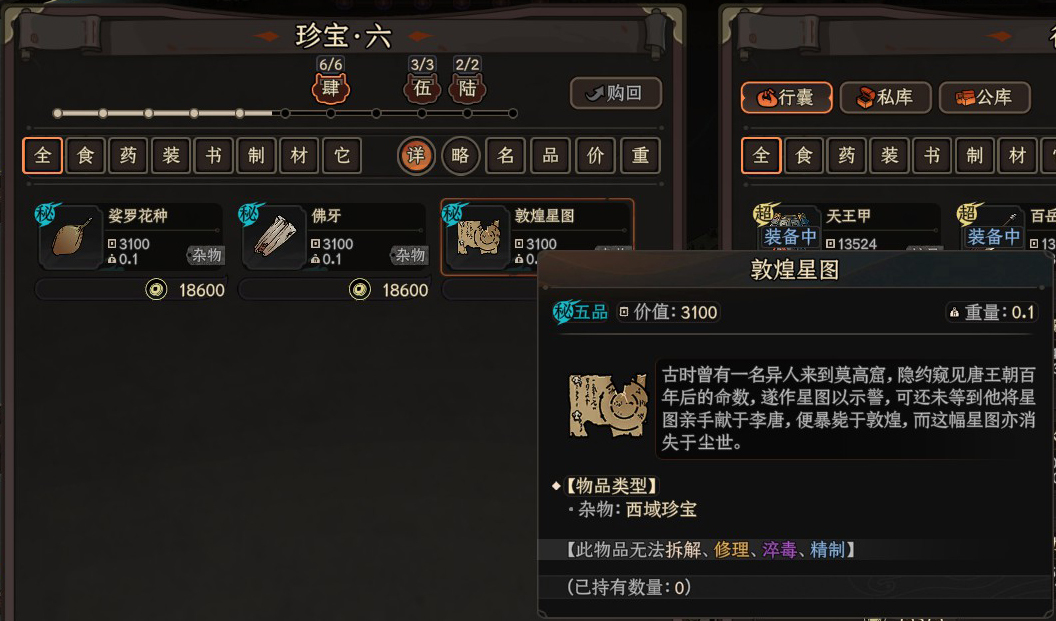This screenshot has height=621, width=1056.
Task: Select the 佛牙 relic item icon
Action: coord(274,238)
